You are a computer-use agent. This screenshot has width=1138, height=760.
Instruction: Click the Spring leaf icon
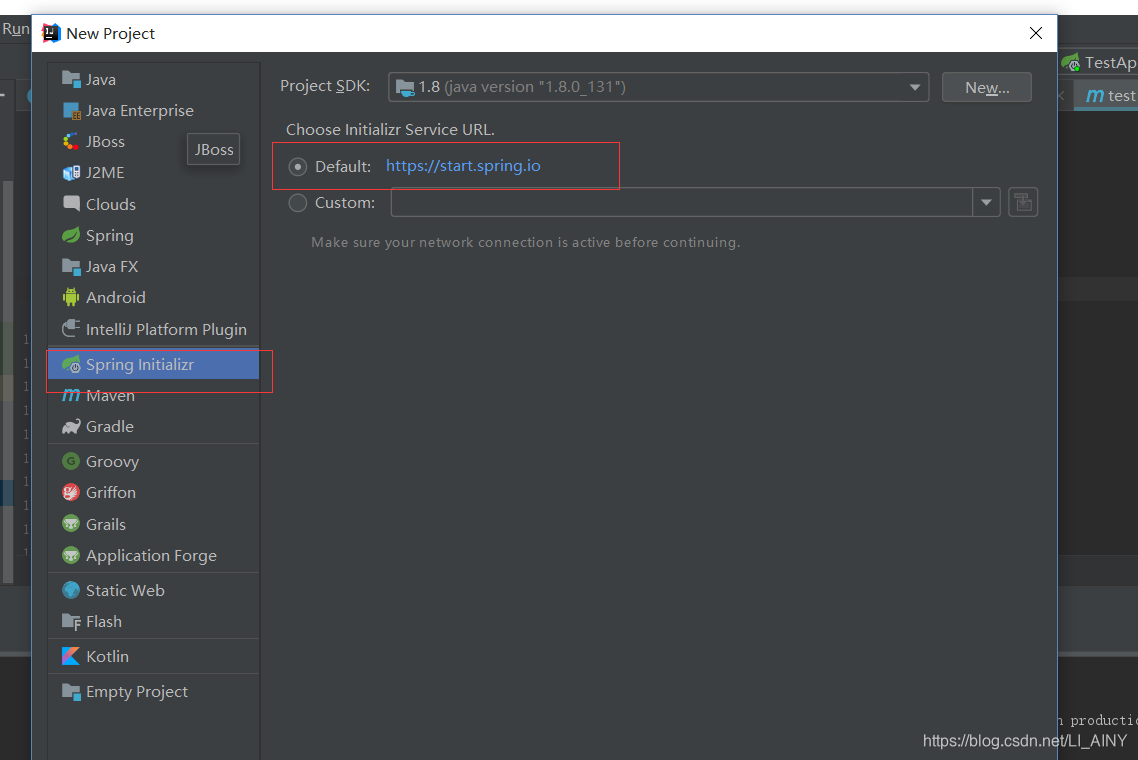71,235
